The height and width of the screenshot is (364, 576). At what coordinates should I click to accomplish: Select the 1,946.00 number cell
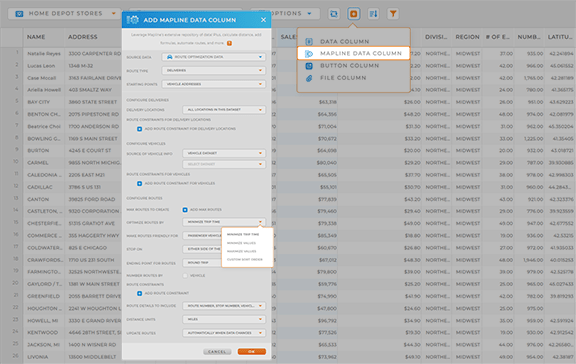[x=529, y=260]
